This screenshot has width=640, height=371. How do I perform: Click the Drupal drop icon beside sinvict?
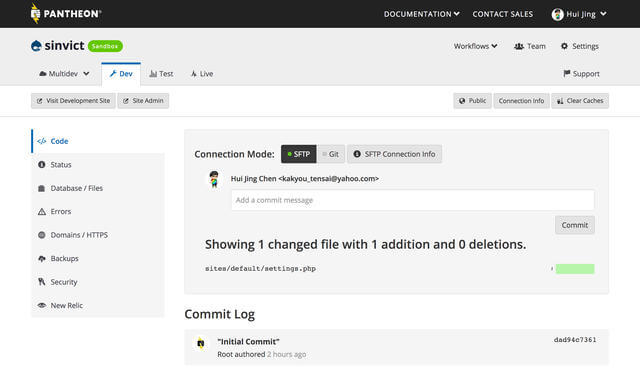(36, 46)
